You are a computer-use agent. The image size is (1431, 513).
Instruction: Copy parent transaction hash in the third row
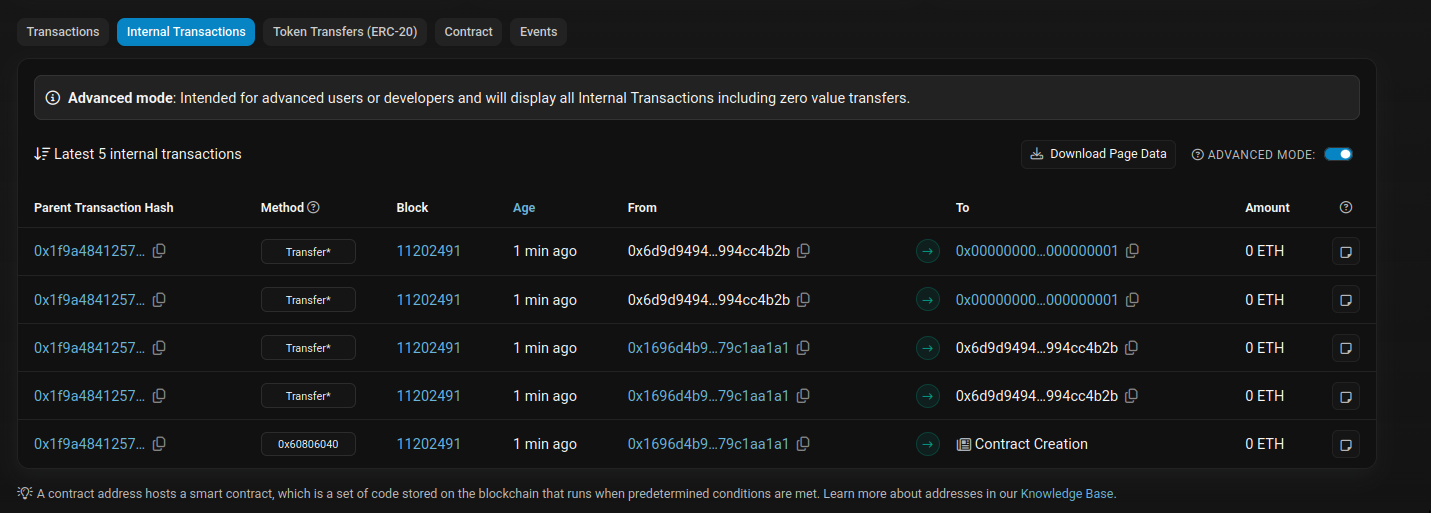[159, 348]
